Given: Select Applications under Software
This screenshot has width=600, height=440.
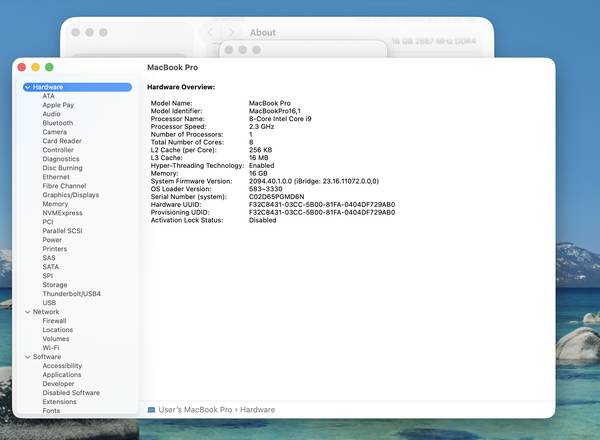Looking at the screenshot, I should [x=62, y=375].
